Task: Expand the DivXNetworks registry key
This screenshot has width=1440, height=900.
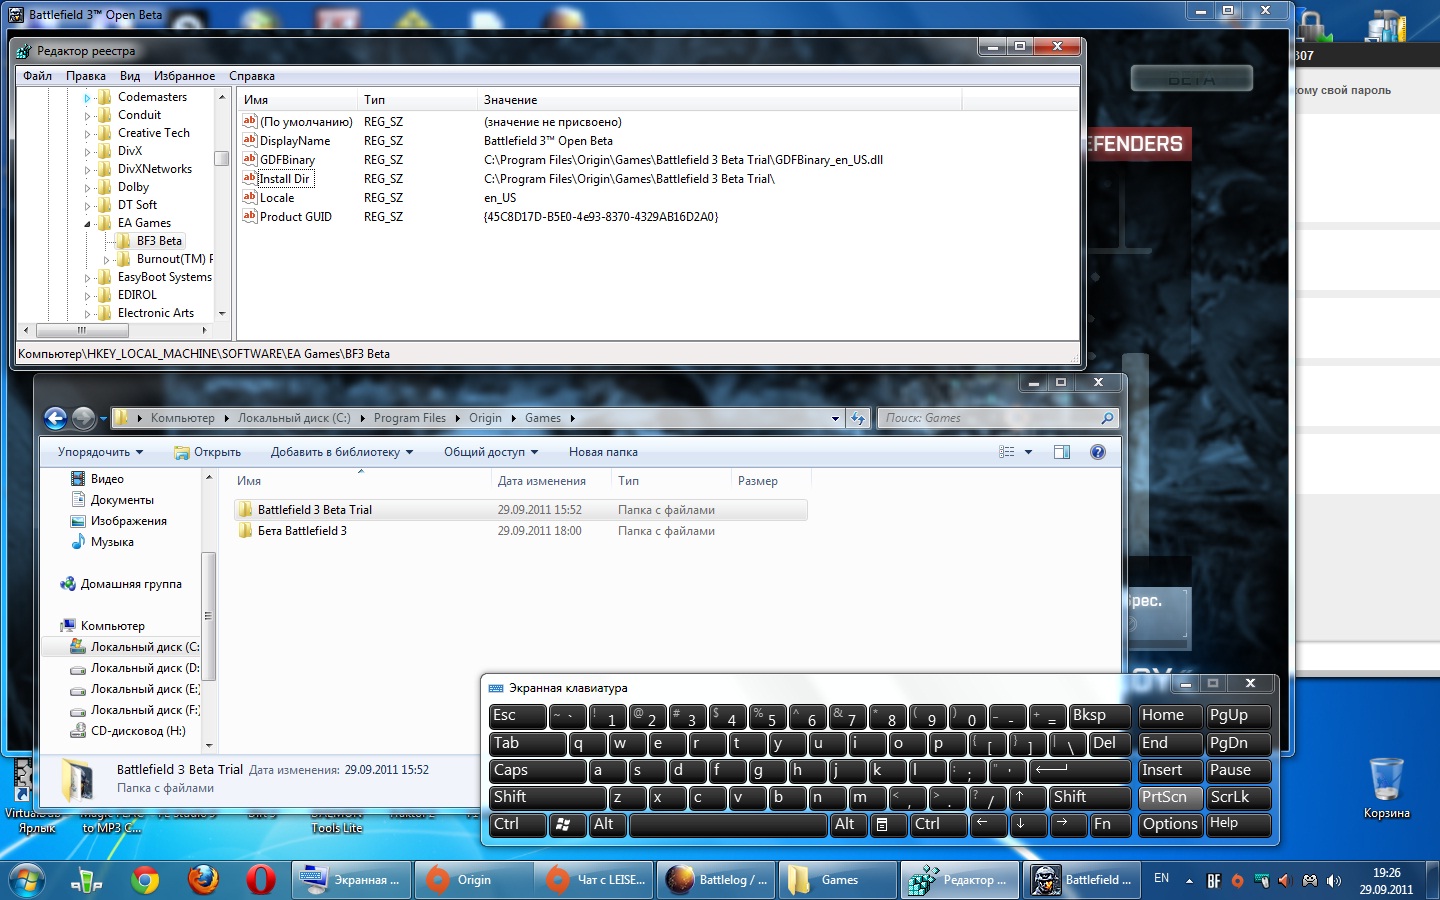Action: [x=87, y=170]
